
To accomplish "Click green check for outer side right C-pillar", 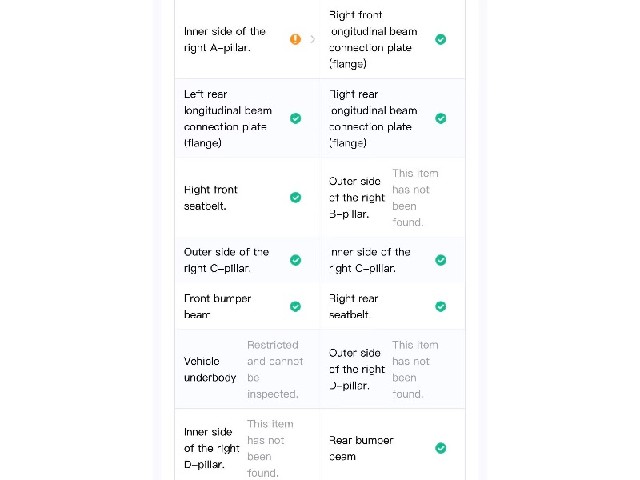I will [x=296, y=260].
